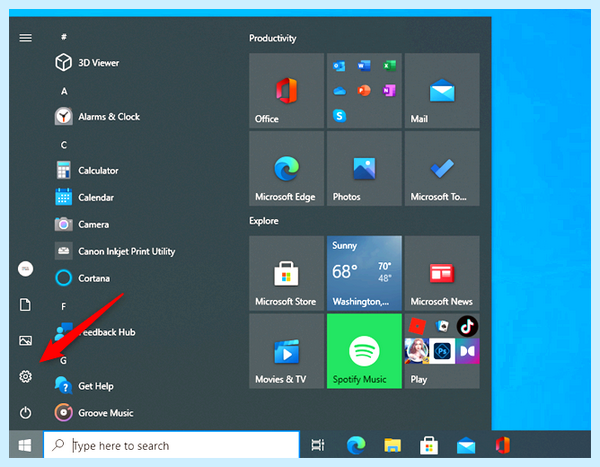
Task: Click the user account avatar
Action: click(26, 269)
